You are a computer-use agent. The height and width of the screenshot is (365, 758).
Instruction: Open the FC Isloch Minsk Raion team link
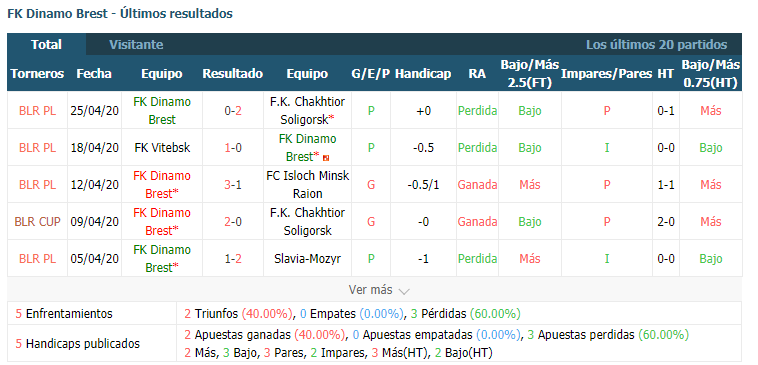pyautogui.click(x=307, y=185)
